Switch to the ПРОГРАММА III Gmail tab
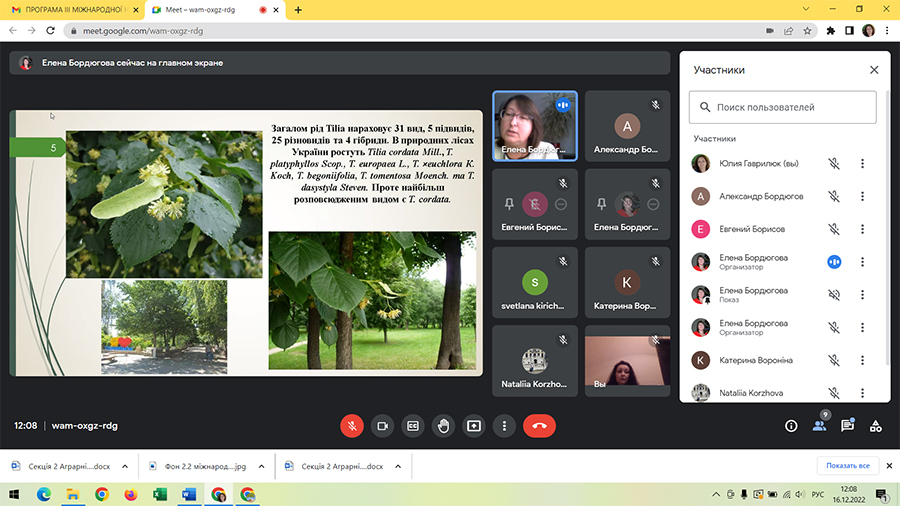The height and width of the screenshot is (506, 900). 68,9
